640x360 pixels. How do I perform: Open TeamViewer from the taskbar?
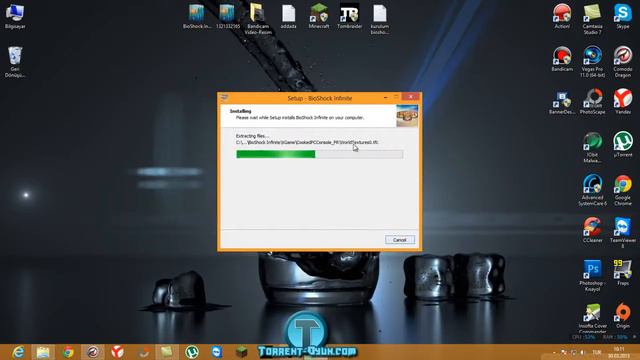pyautogui.click(x=216, y=352)
